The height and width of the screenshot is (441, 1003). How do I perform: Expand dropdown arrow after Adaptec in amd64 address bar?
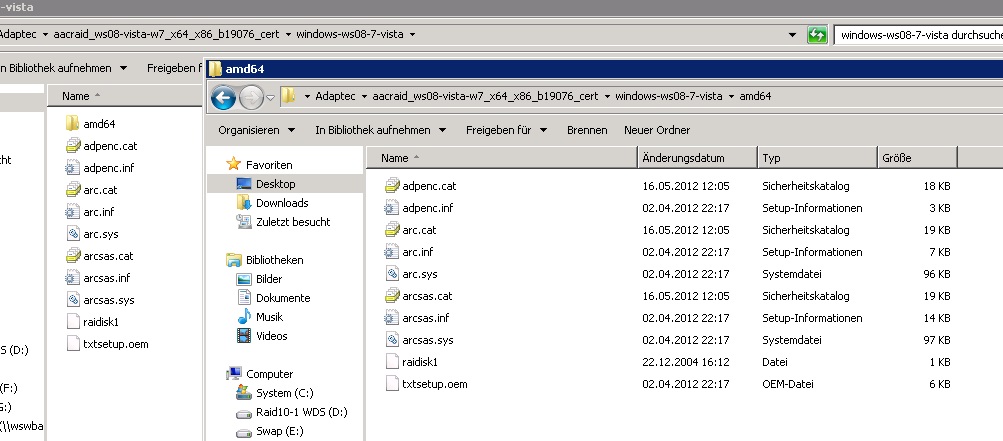click(x=364, y=97)
